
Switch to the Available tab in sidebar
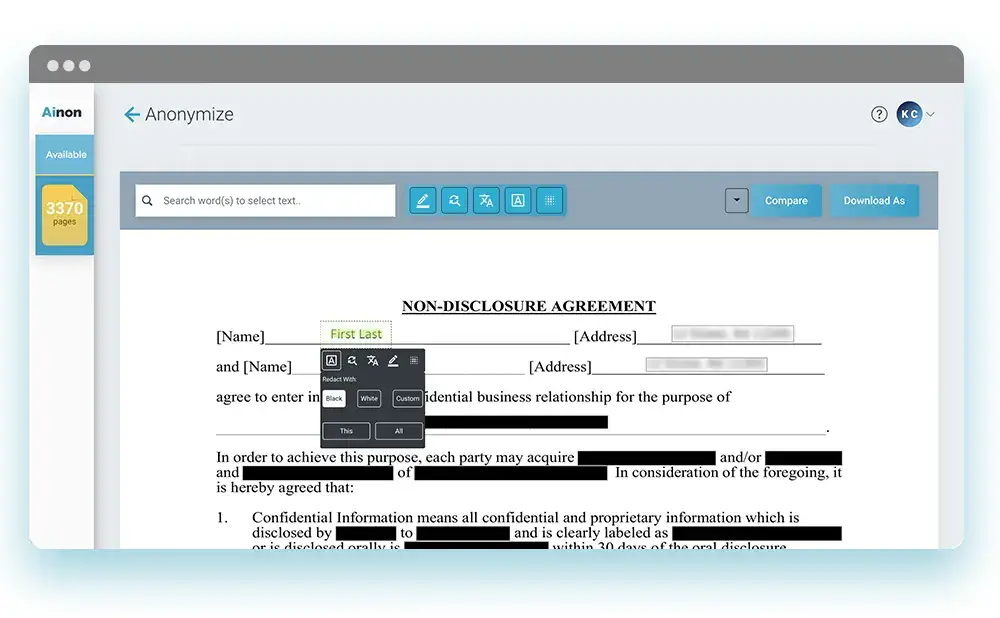click(66, 155)
